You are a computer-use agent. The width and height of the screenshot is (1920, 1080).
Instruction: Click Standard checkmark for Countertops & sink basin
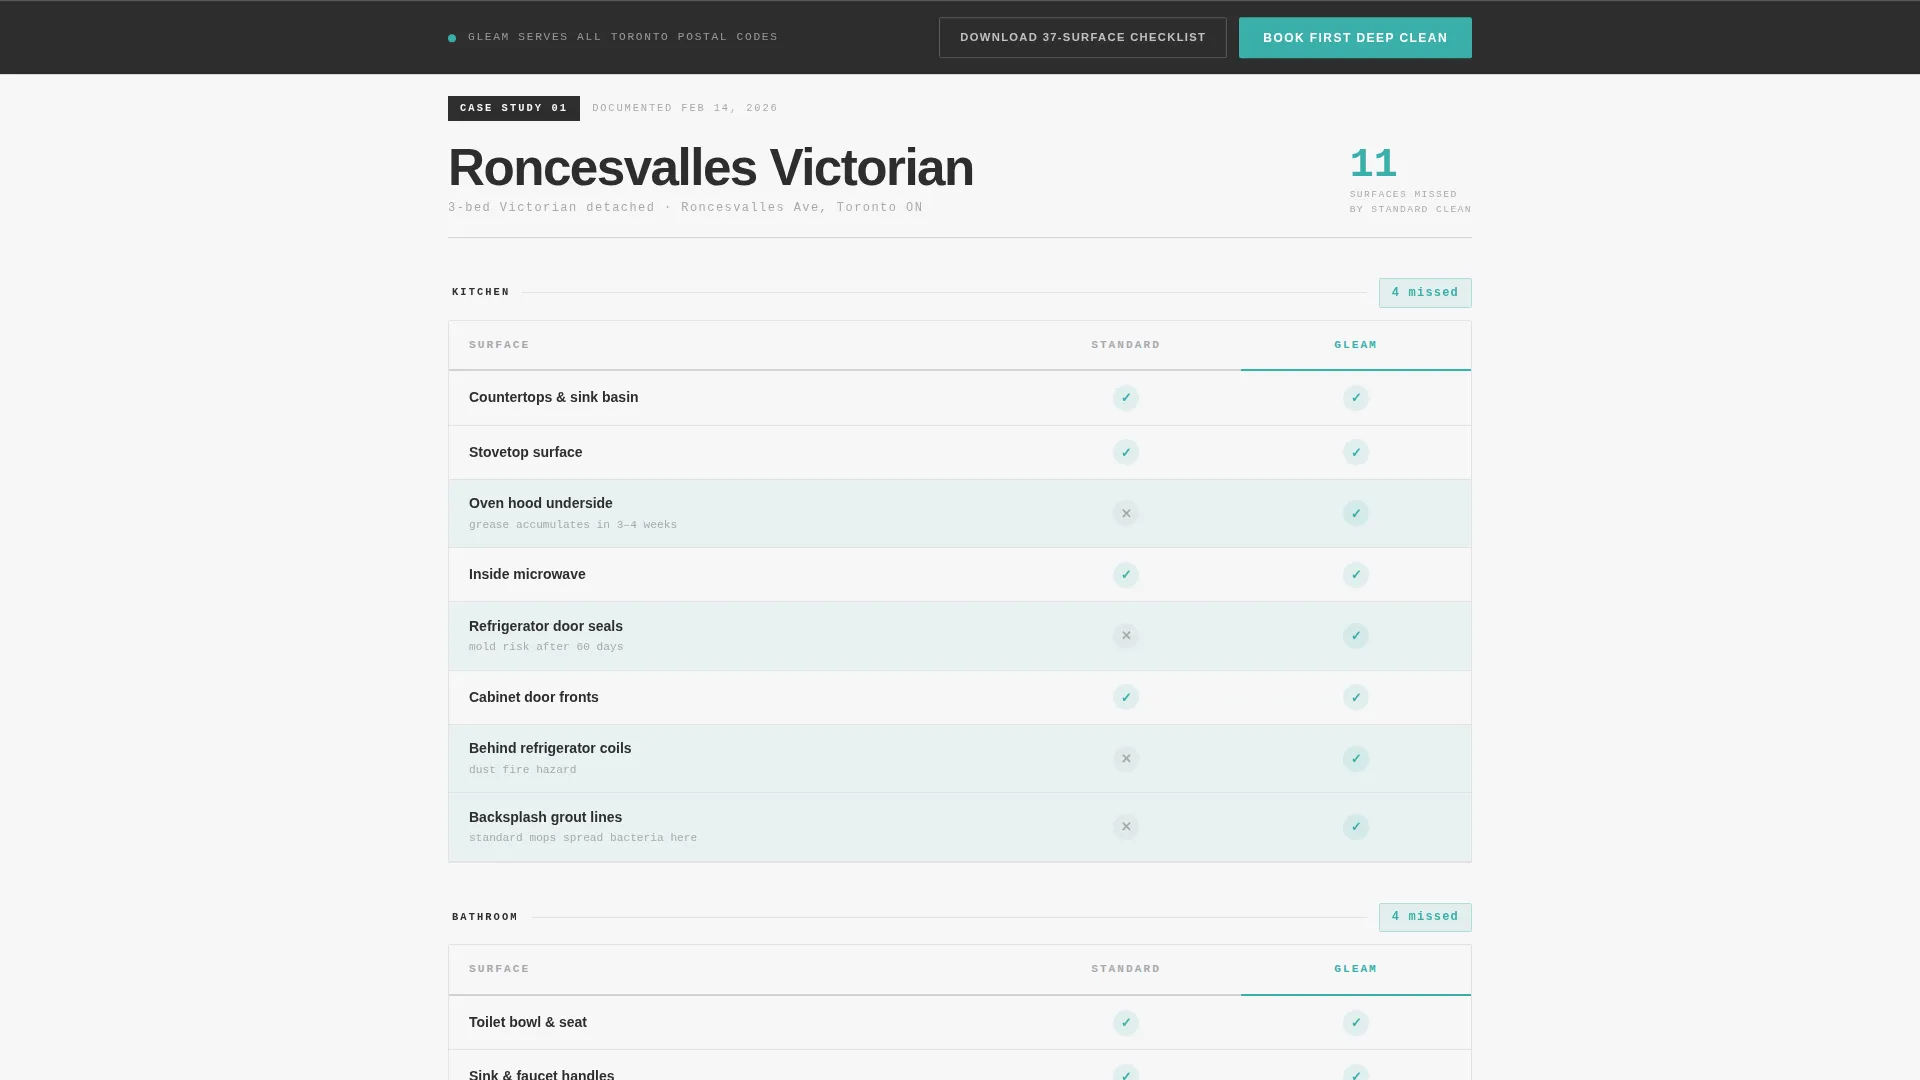pos(1126,398)
